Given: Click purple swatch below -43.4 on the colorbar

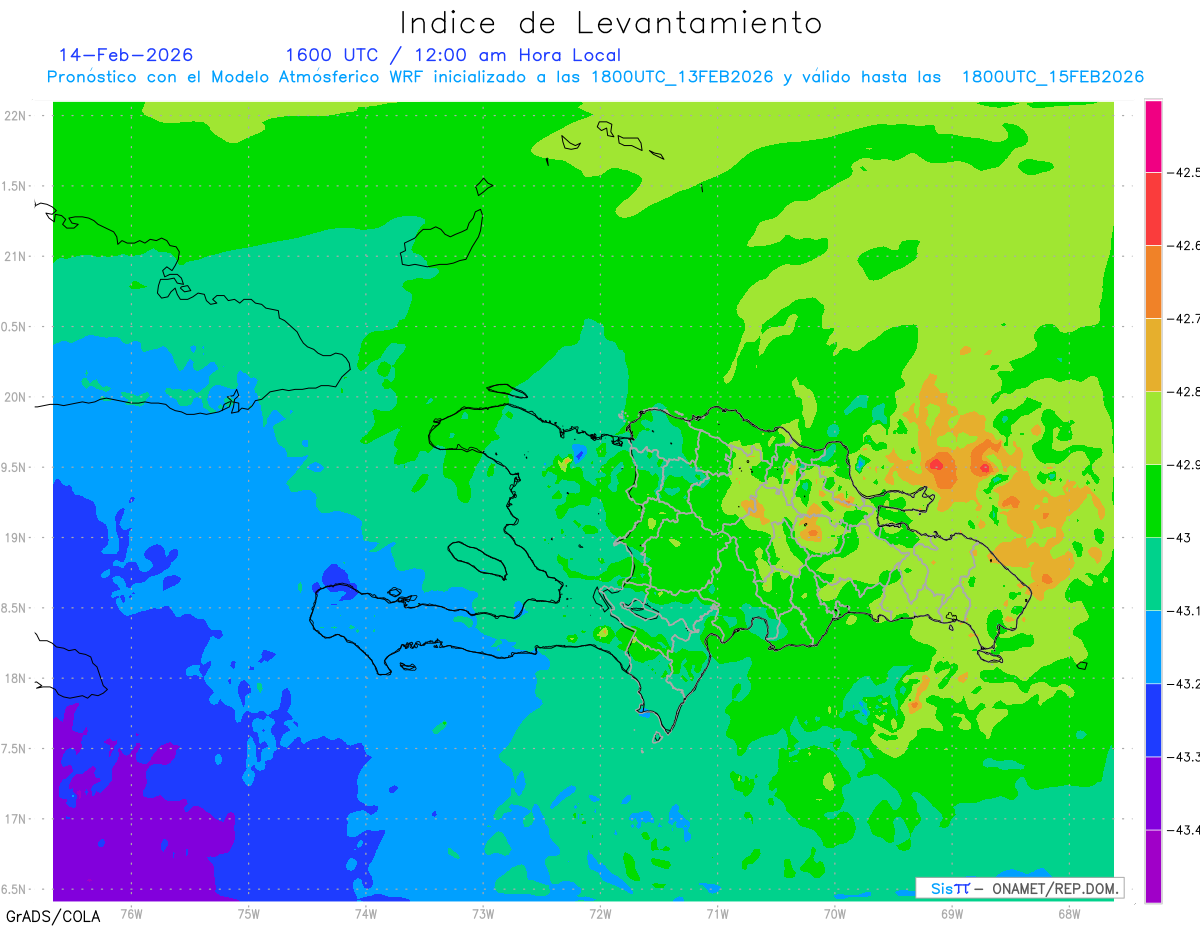Looking at the screenshot, I should pos(1153,866).
